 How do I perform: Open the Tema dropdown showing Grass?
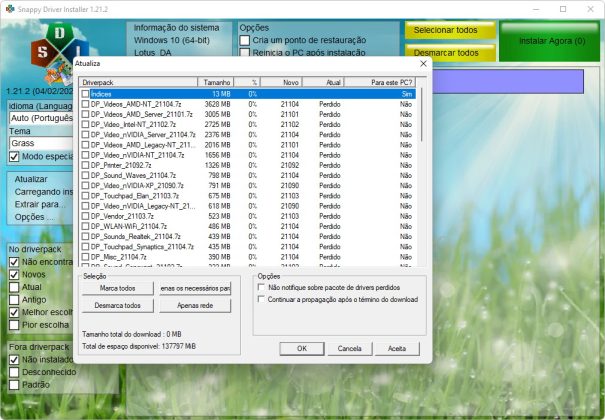41,143
